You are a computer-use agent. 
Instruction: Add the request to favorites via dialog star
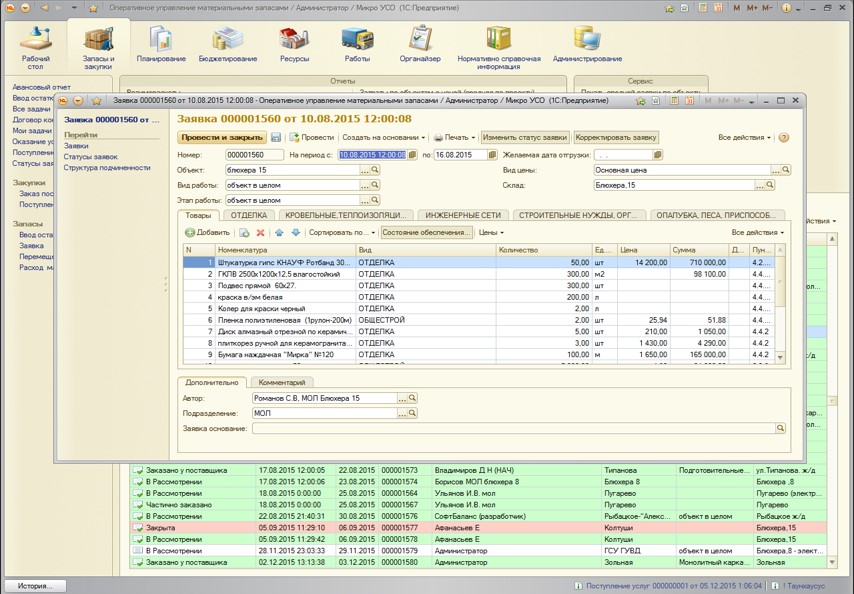coord(96,101)
